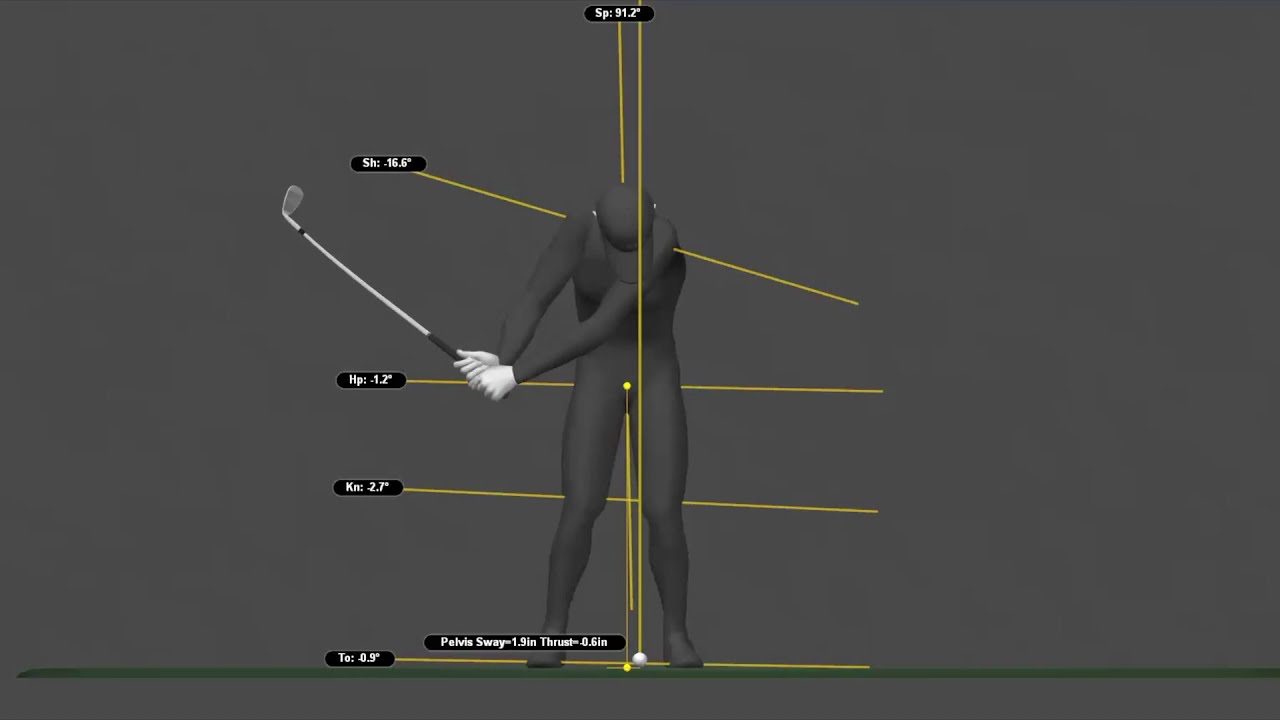Viewport: 1280px width, 720px height.
Task: Click the yellow pelvis center marker dot
Action: click(627, 386)
